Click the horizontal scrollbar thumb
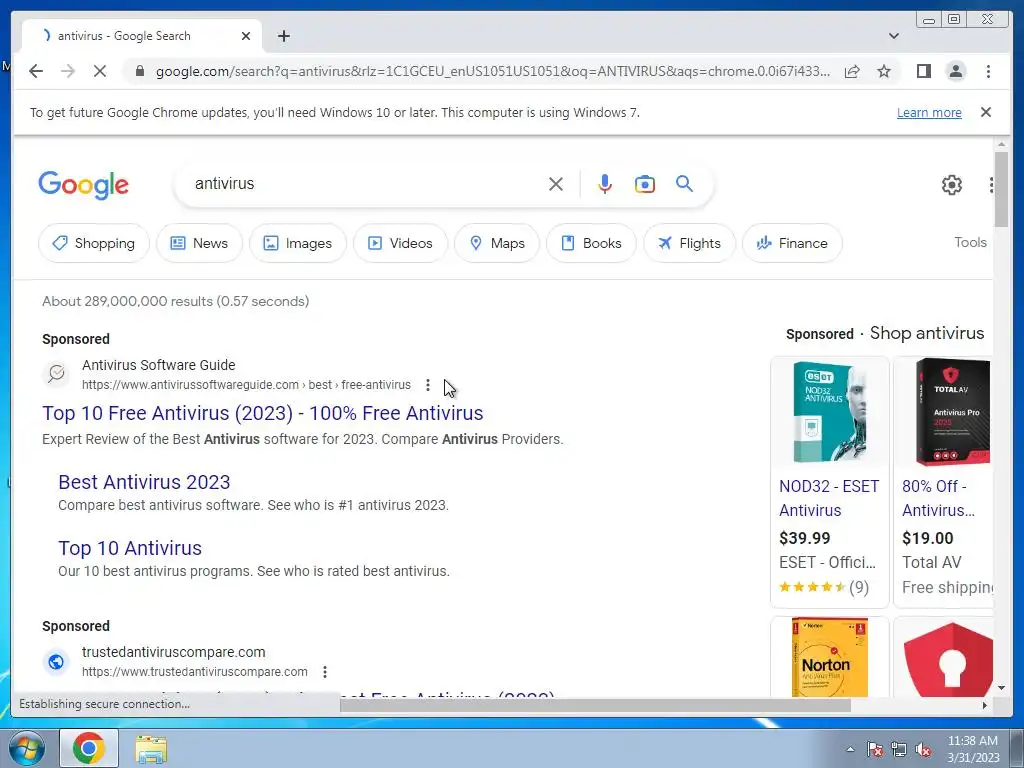 [595, 705]
